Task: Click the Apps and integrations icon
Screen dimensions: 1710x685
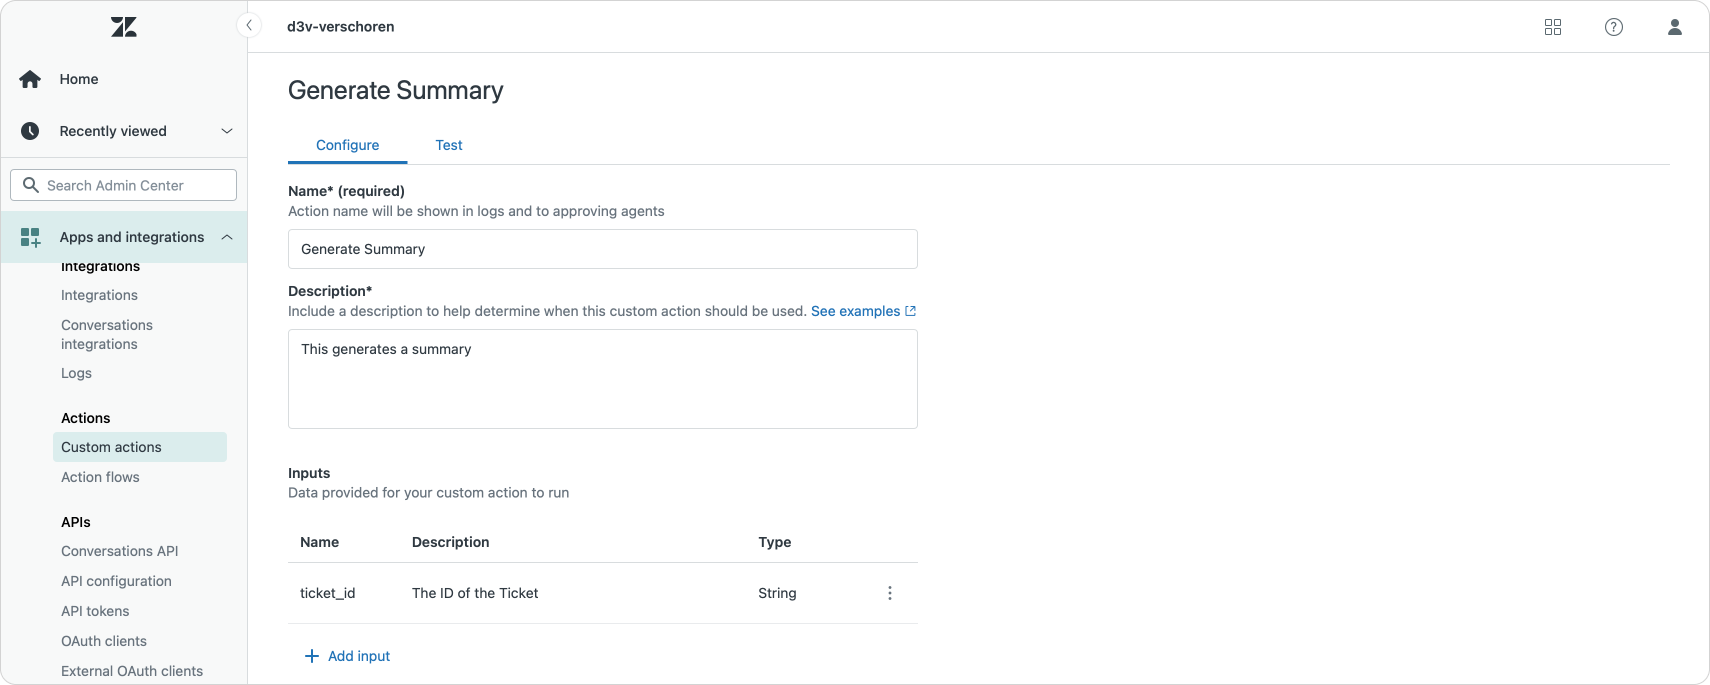Action: pyautogui.click(x=30, y=237)
